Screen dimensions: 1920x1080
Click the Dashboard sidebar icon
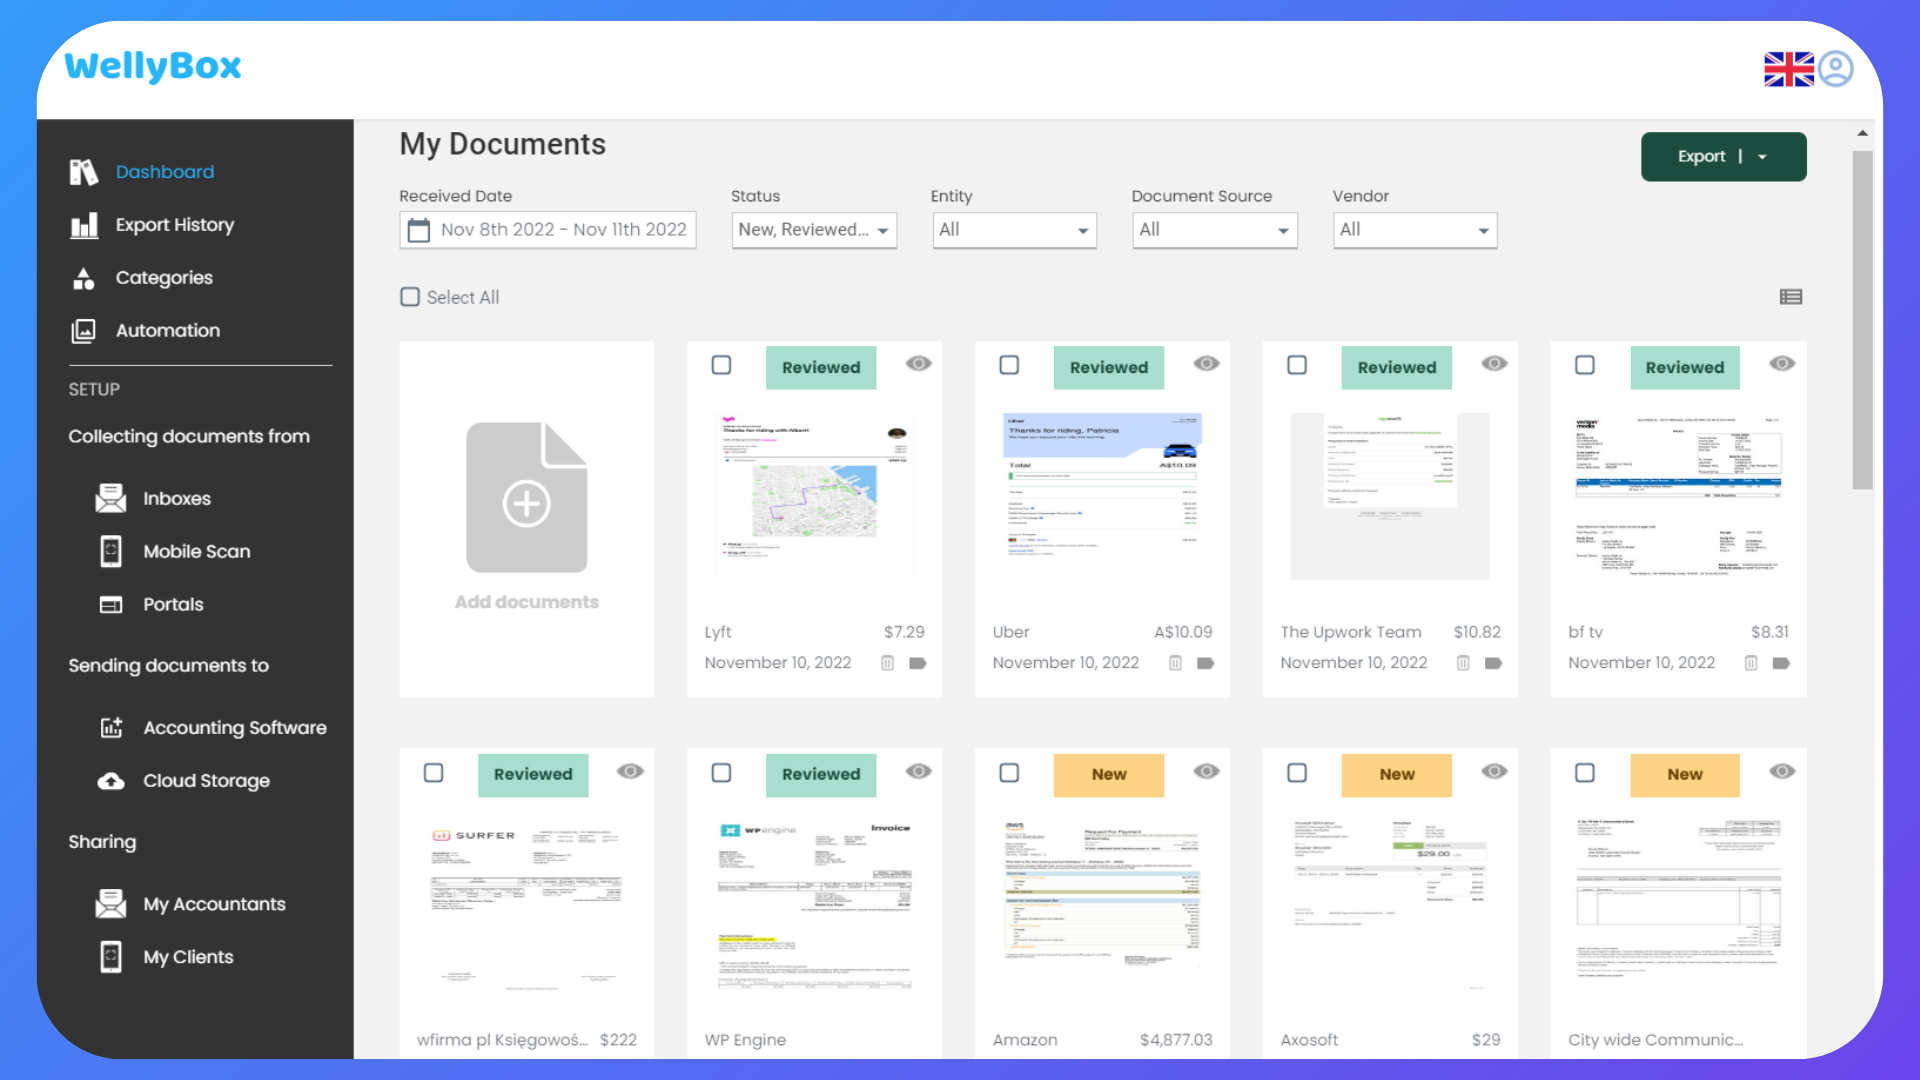(x=84, y=171)
